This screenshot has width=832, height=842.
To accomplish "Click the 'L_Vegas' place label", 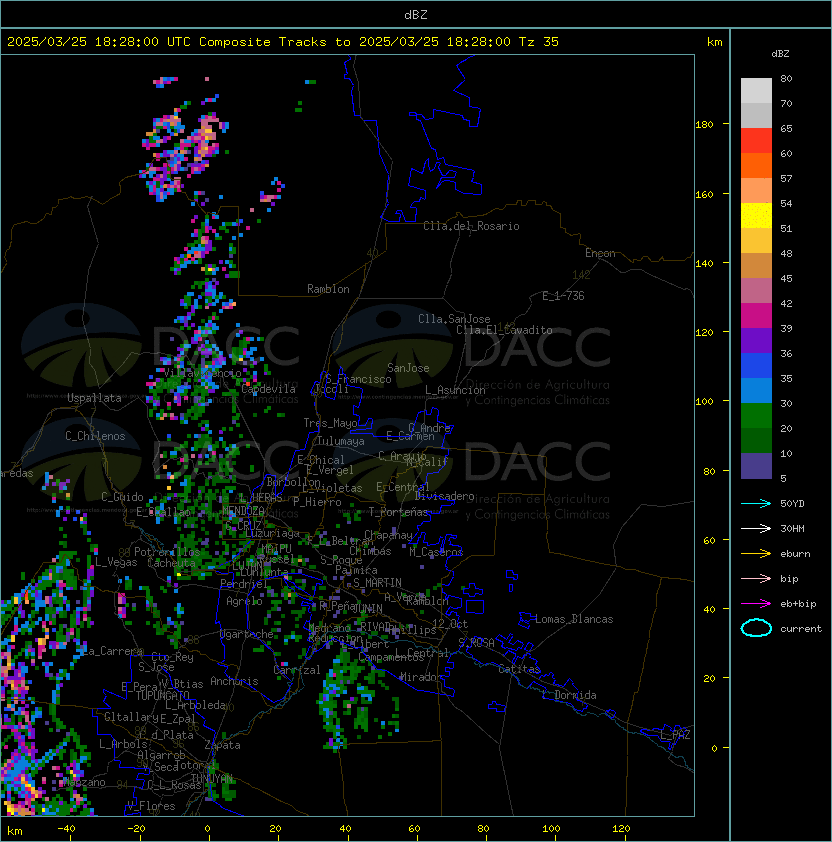I will [116, 562].
